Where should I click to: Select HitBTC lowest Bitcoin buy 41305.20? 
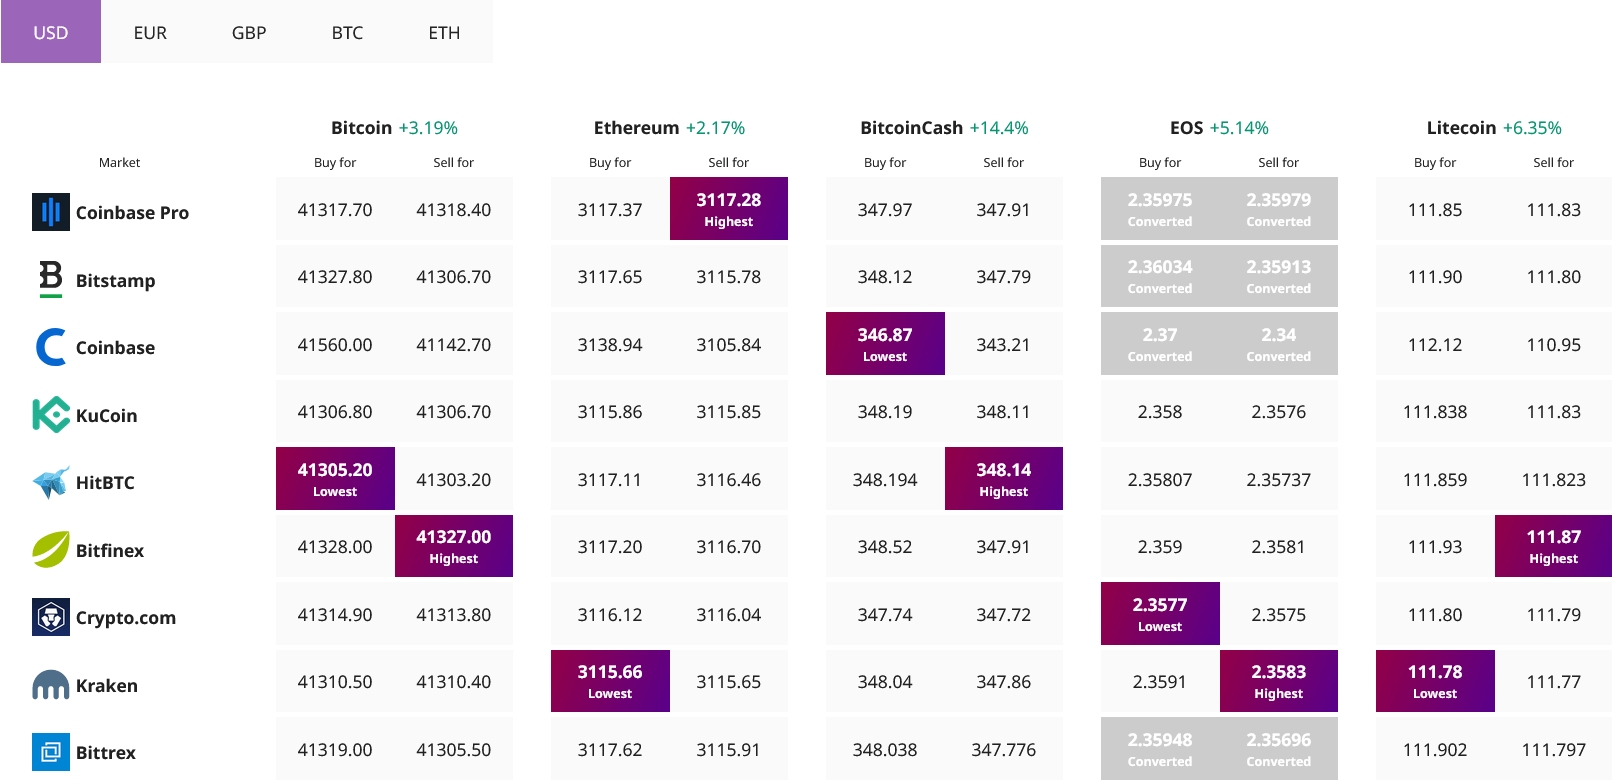click(335, 478)
